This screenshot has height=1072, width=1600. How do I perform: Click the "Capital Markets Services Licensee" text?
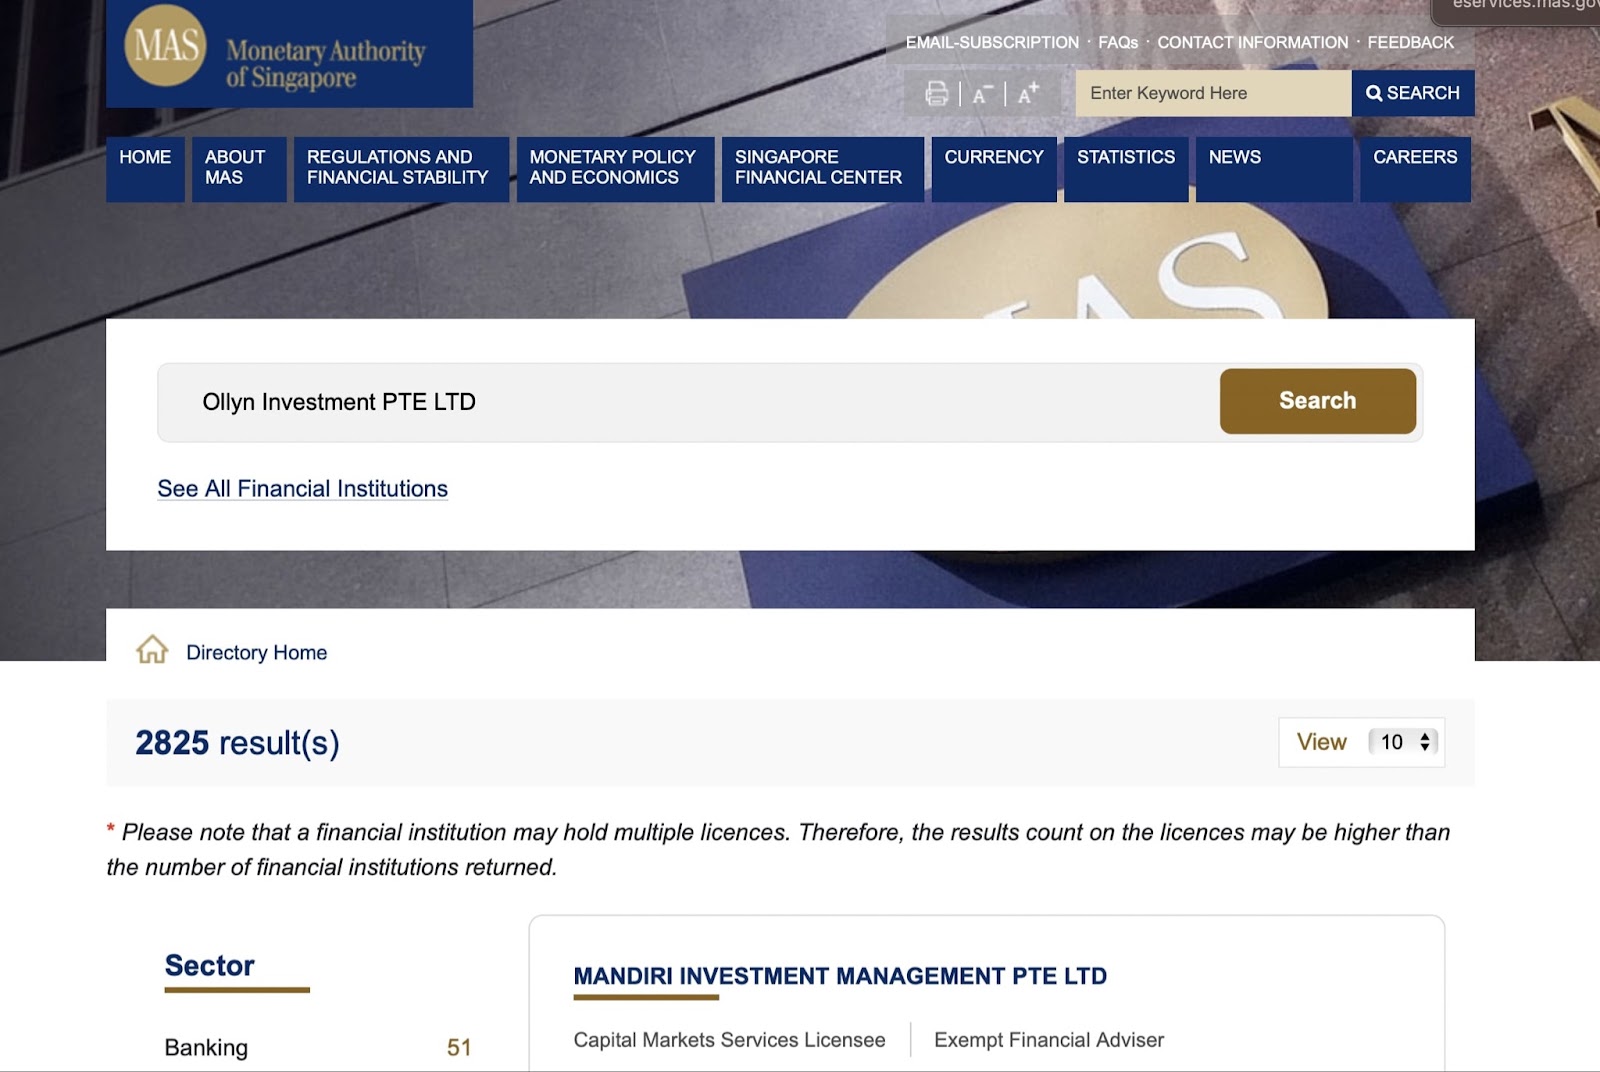pos(729,1040)
